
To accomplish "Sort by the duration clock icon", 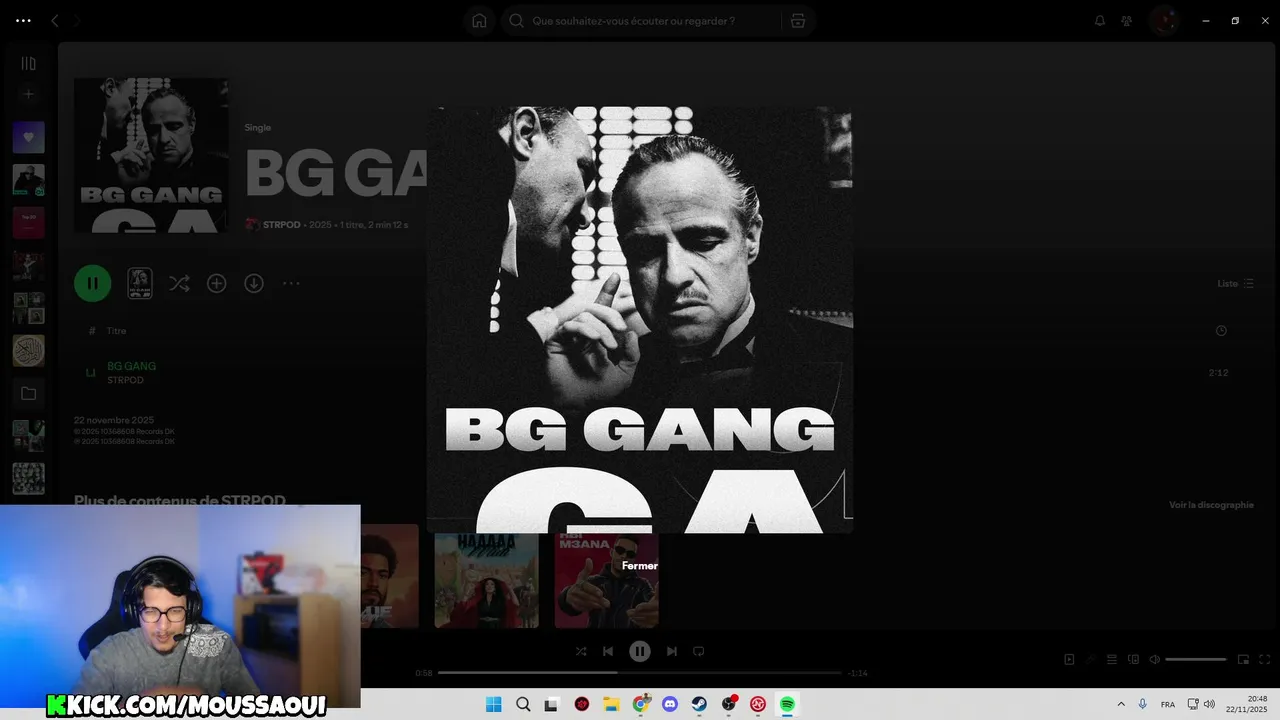I will (1221, 331).
